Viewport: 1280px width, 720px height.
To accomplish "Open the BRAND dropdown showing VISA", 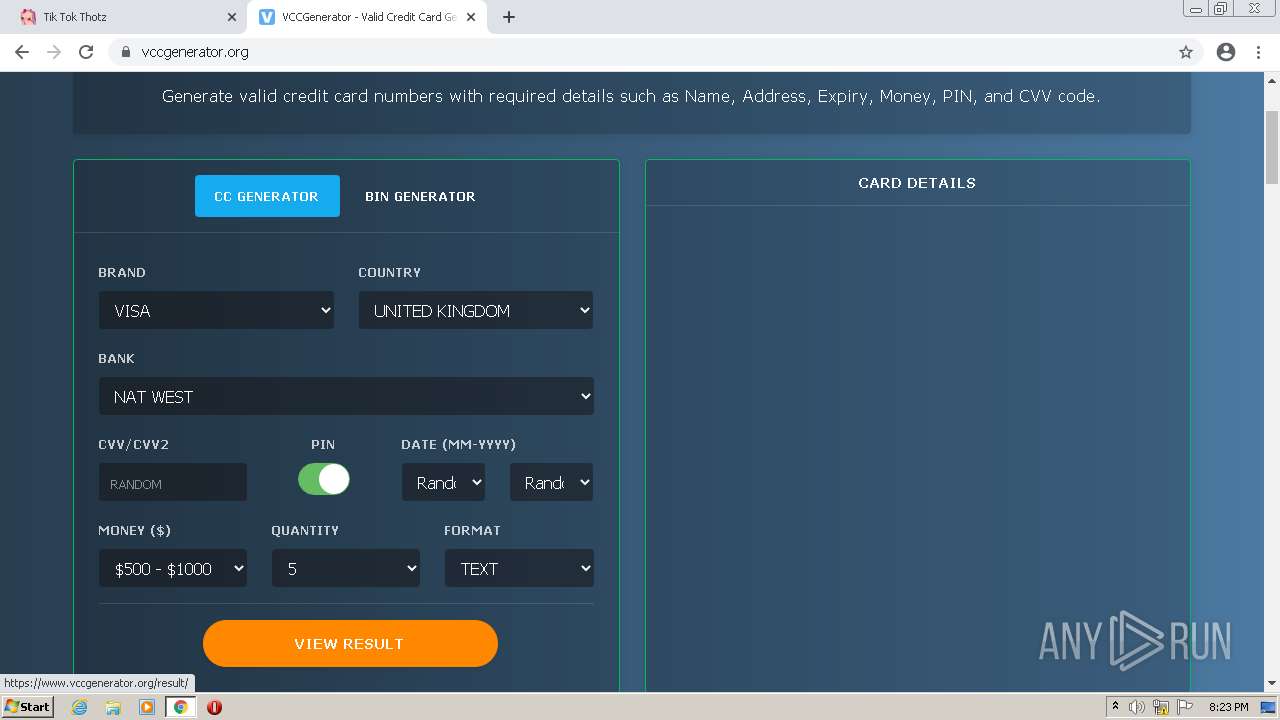I will 216,311.
